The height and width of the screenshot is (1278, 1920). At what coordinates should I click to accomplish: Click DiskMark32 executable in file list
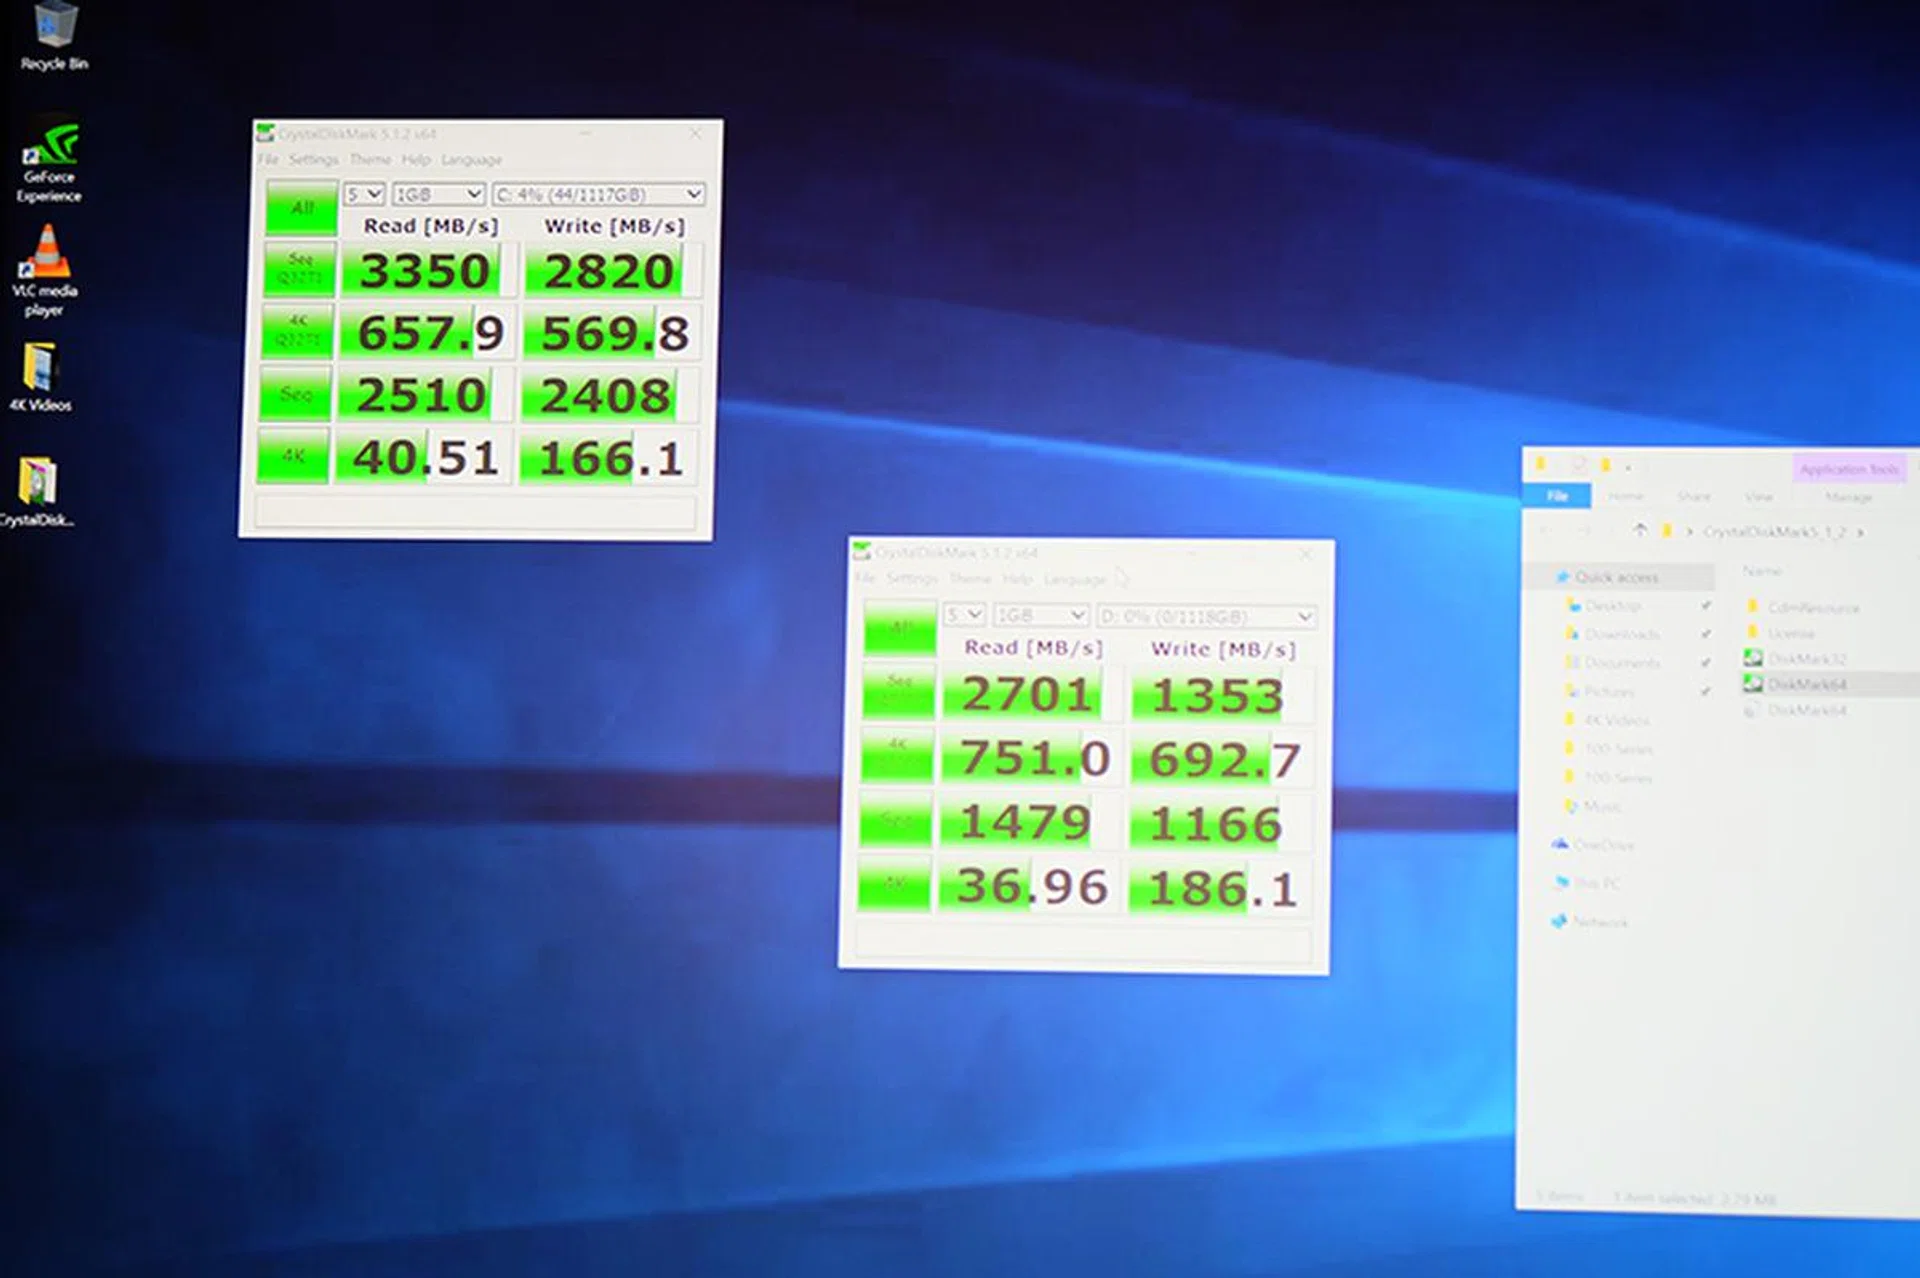coord(1805,658)
